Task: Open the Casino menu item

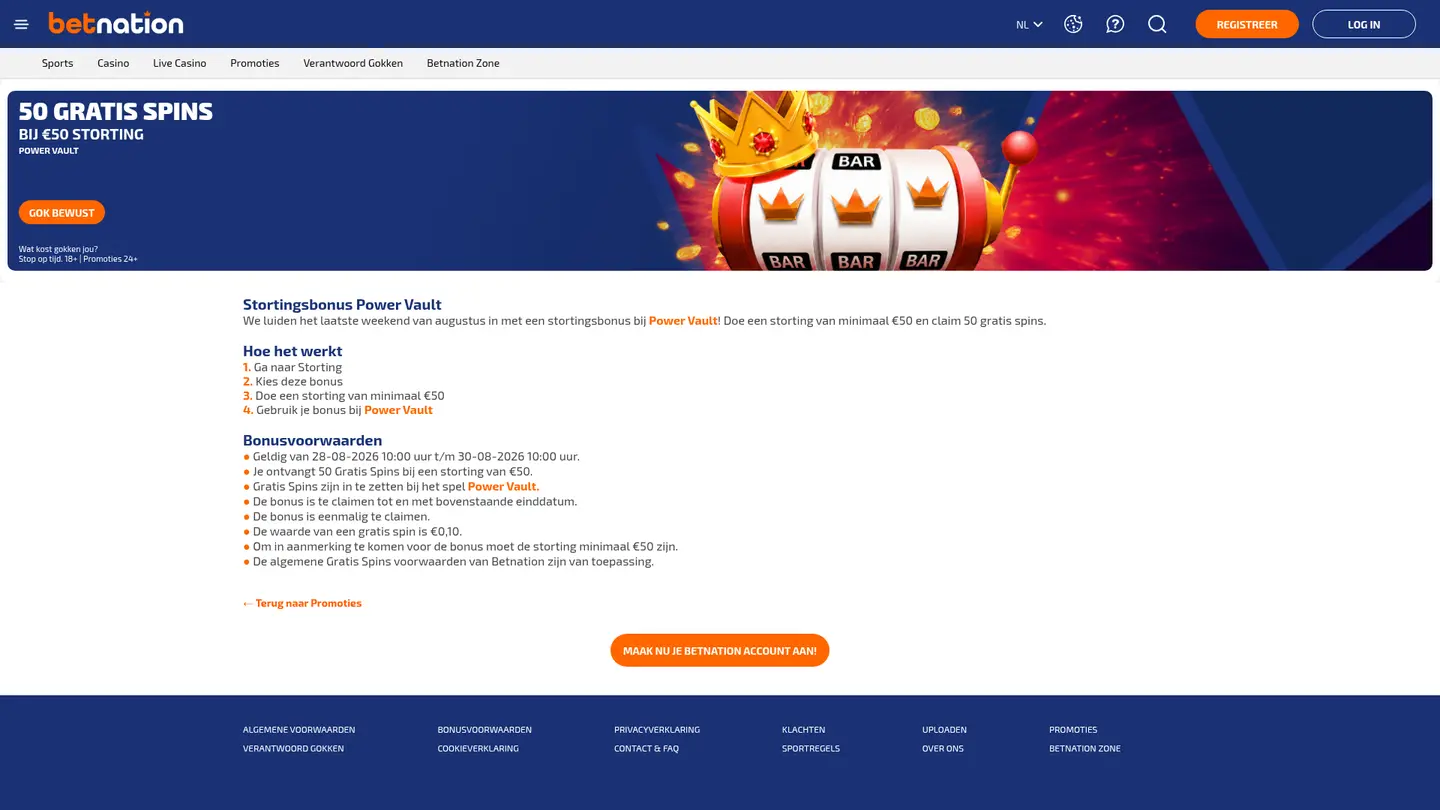Action: [113, 63]
